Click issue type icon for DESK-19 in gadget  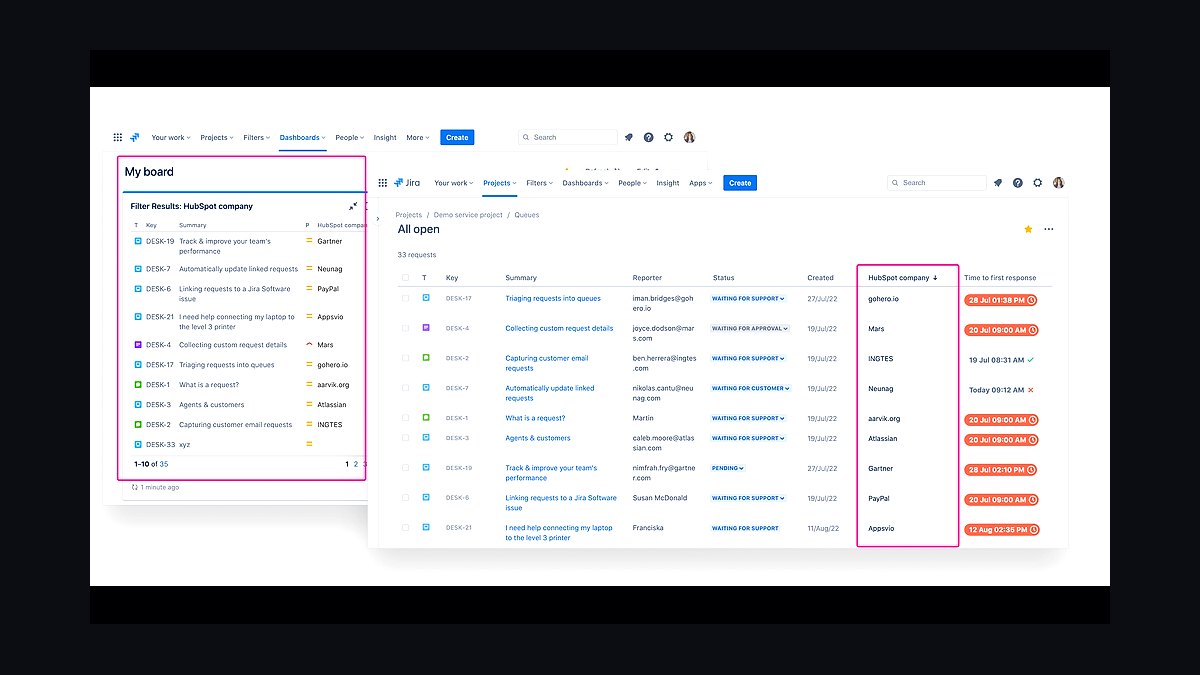[138, 241]
